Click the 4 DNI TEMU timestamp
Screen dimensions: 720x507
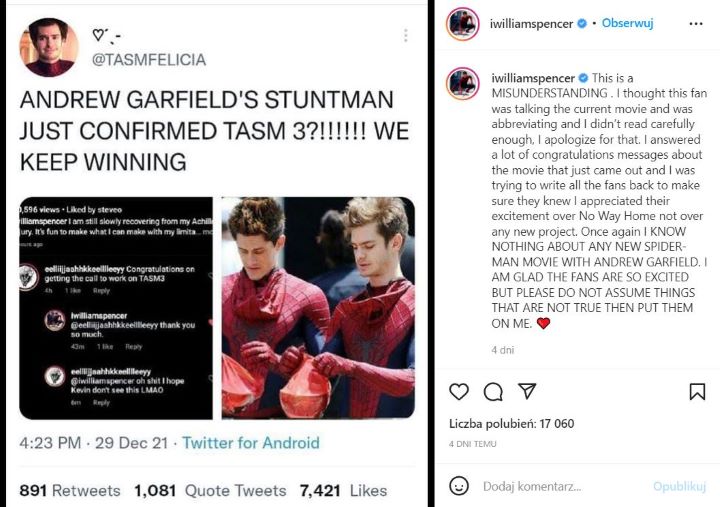point(474,444)
